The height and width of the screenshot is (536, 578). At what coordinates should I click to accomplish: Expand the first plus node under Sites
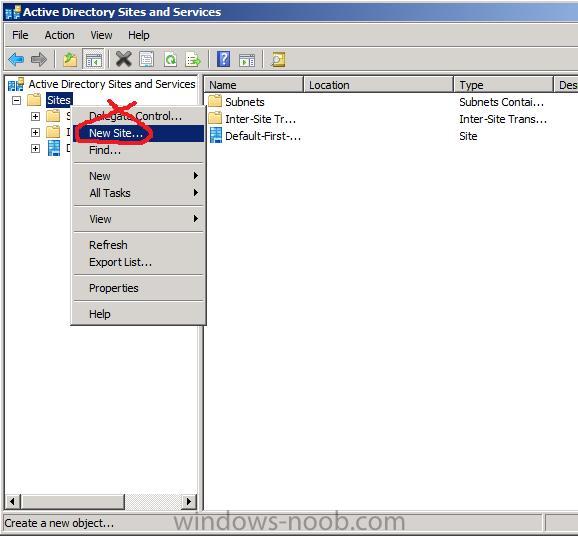[35, 116]
